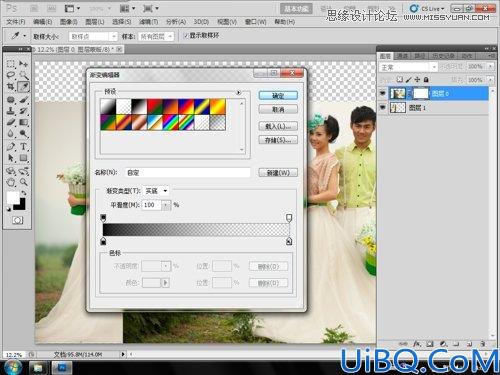Select the Crop tool
The height and width of the screenshot is (375, 500).
[x=11, y=87]
